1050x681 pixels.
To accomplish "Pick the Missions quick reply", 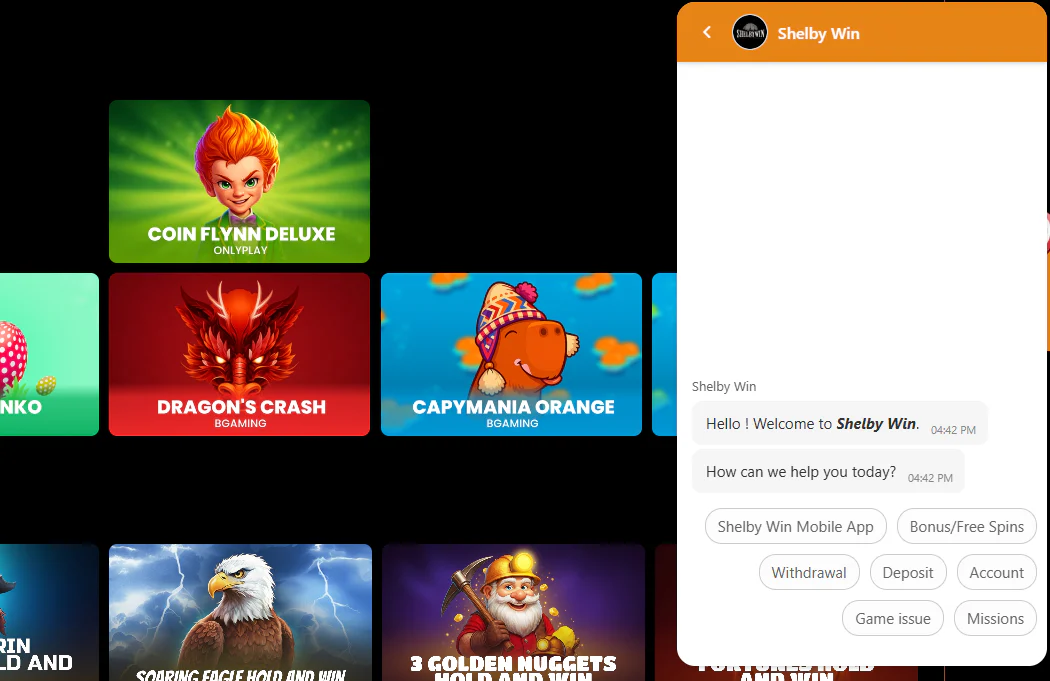I will click(x=995, y=618).
